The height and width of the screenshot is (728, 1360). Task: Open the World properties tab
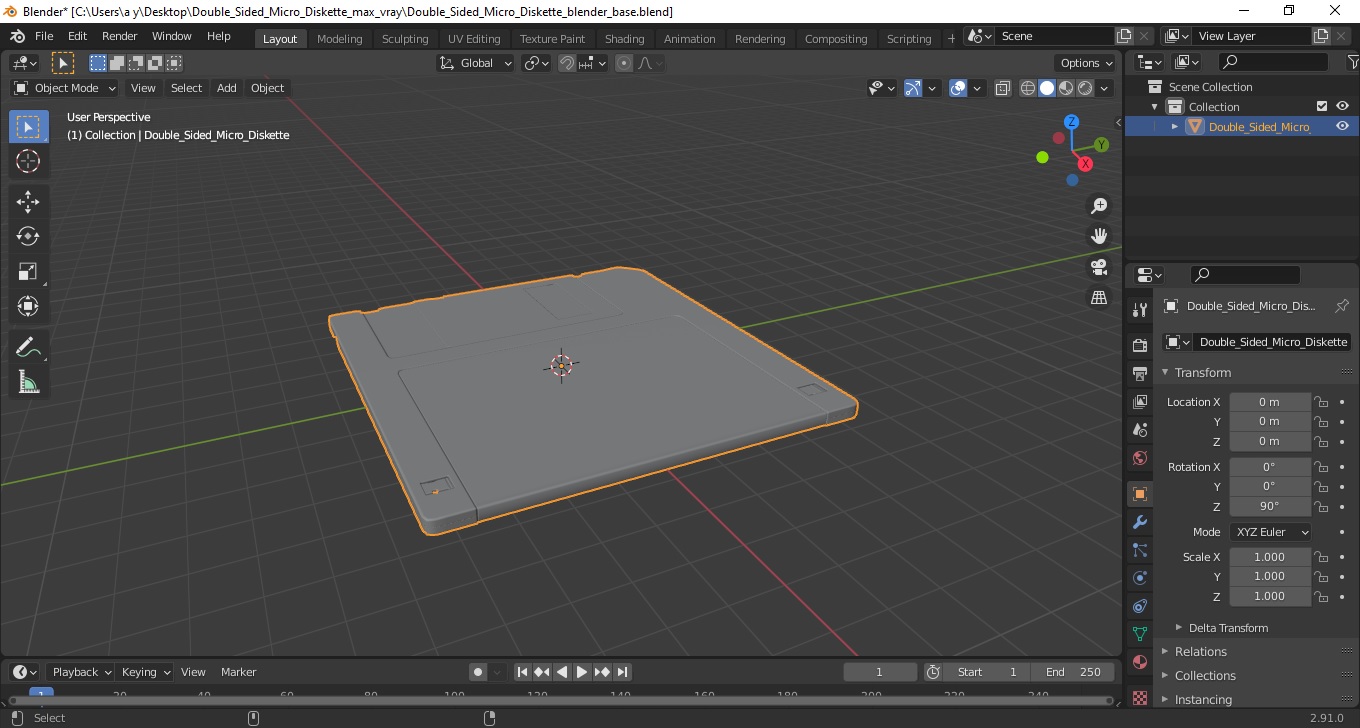(x=1139, y=458)
